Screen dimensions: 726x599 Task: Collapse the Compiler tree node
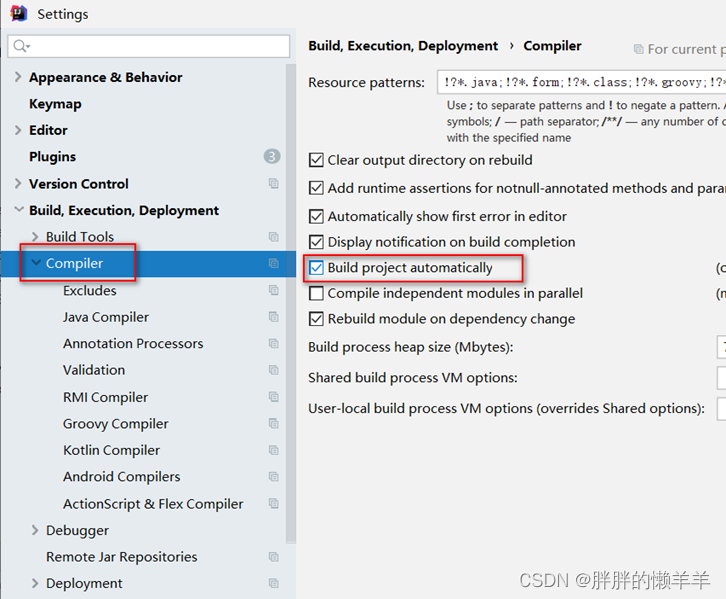point(35,262)
